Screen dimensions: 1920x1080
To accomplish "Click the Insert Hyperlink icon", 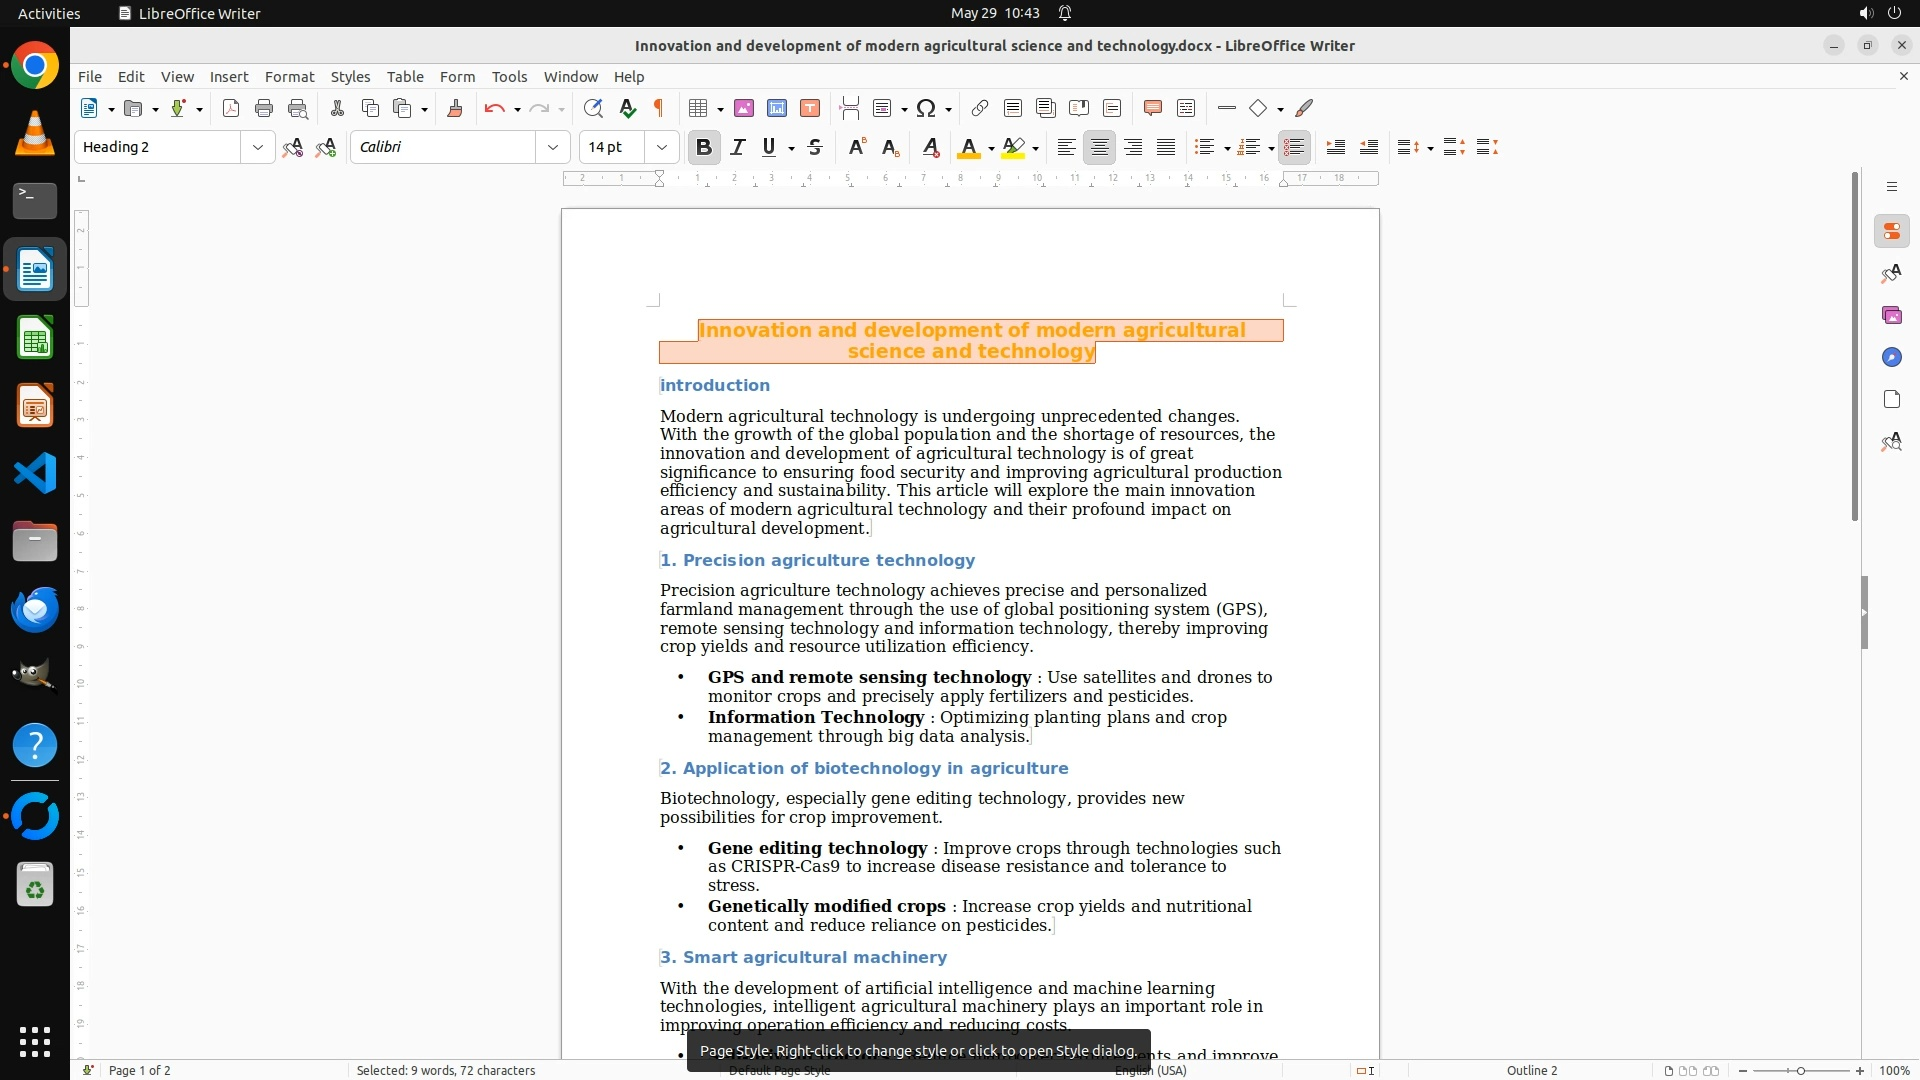I will pyautogui.click(x=980, y=108).
